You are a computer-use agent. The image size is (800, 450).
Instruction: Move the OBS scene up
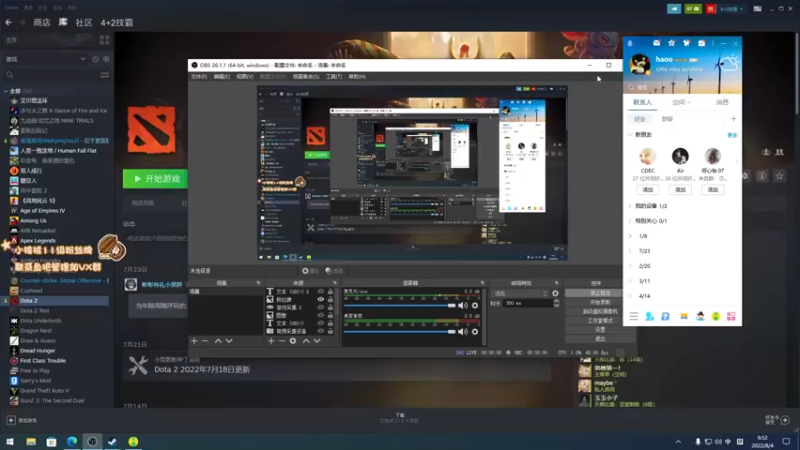(218, 341)
